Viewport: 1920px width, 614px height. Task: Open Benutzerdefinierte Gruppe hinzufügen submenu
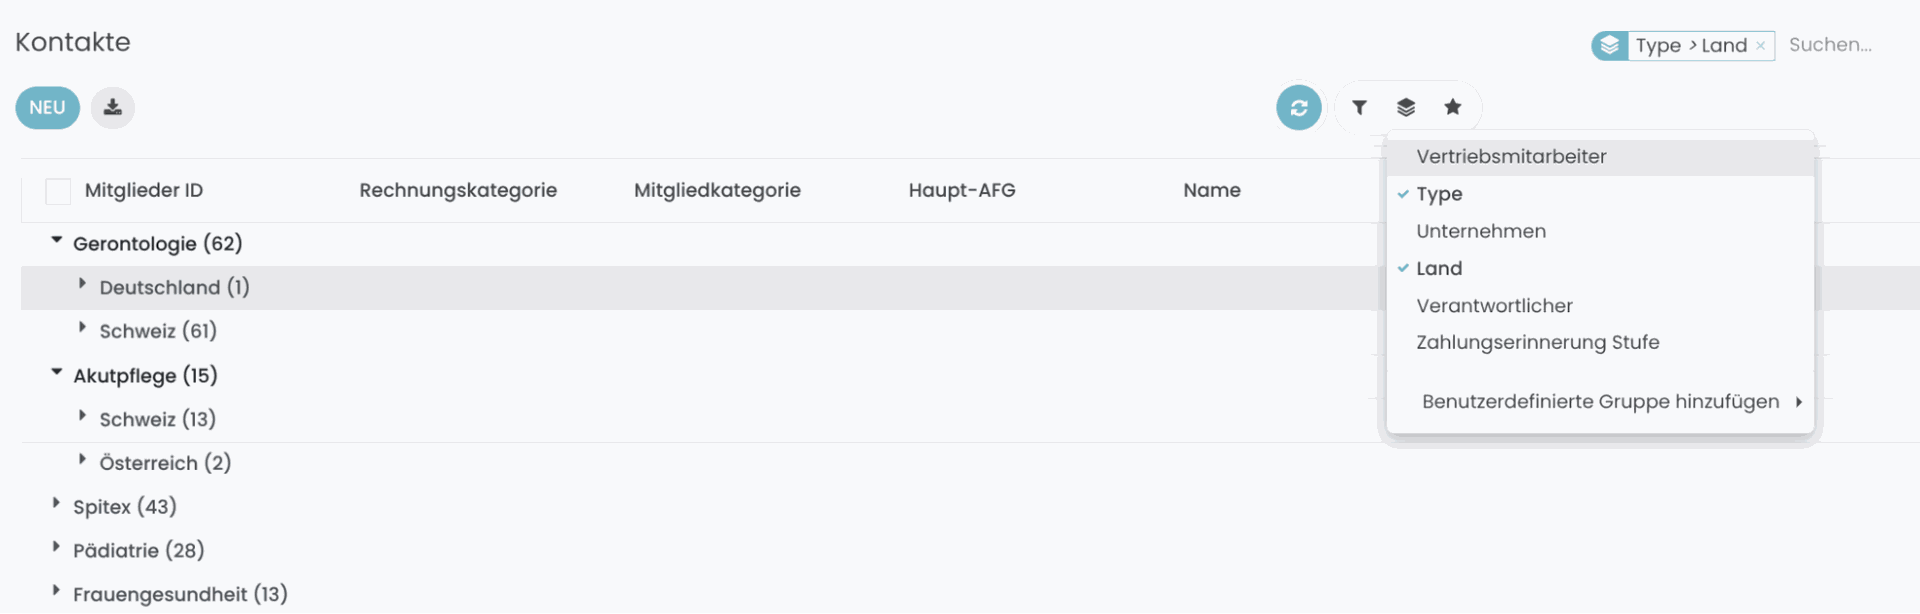click(x=1600, y=402)
